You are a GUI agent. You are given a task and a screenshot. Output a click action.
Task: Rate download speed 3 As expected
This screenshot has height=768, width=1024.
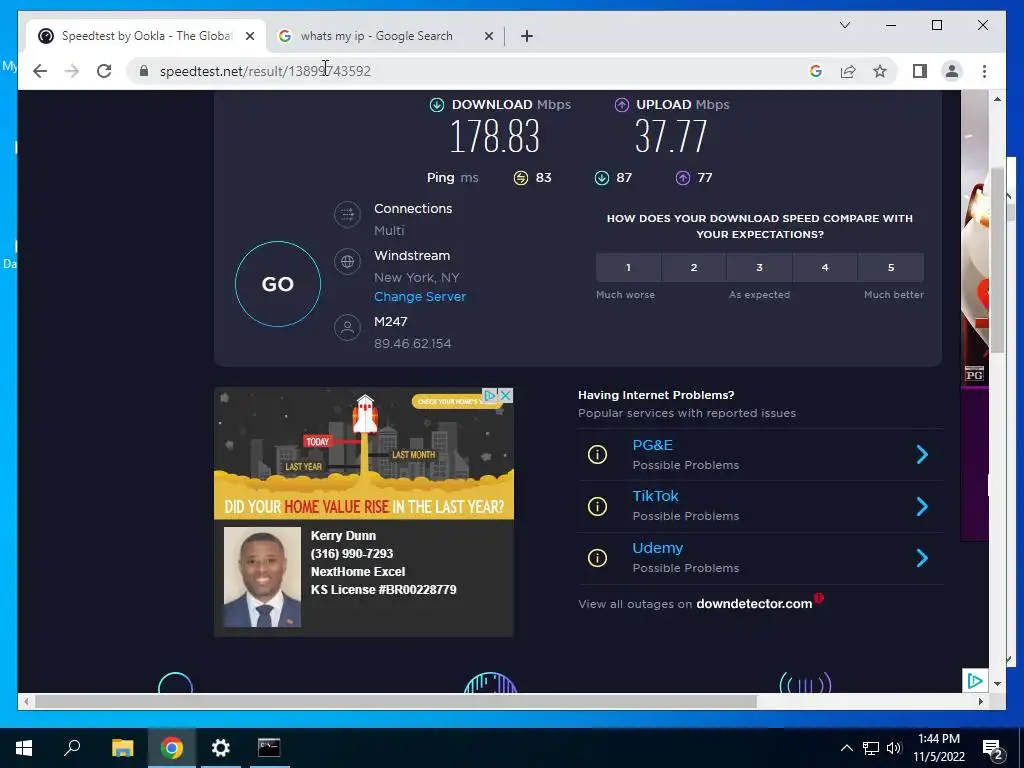click(x=760, y=268)
